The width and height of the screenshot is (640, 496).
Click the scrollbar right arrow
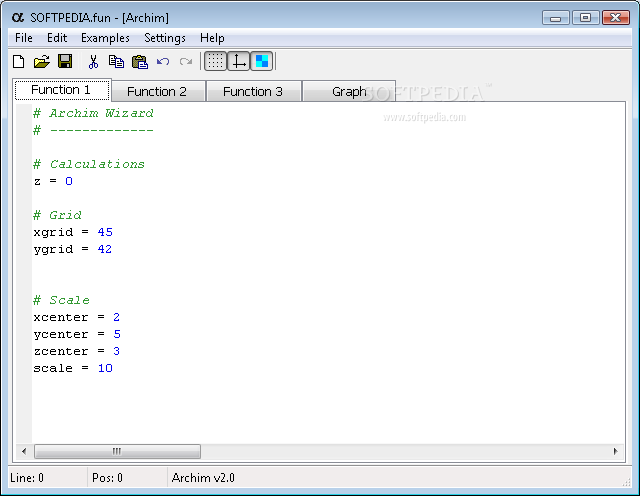(x=616, y=452)
